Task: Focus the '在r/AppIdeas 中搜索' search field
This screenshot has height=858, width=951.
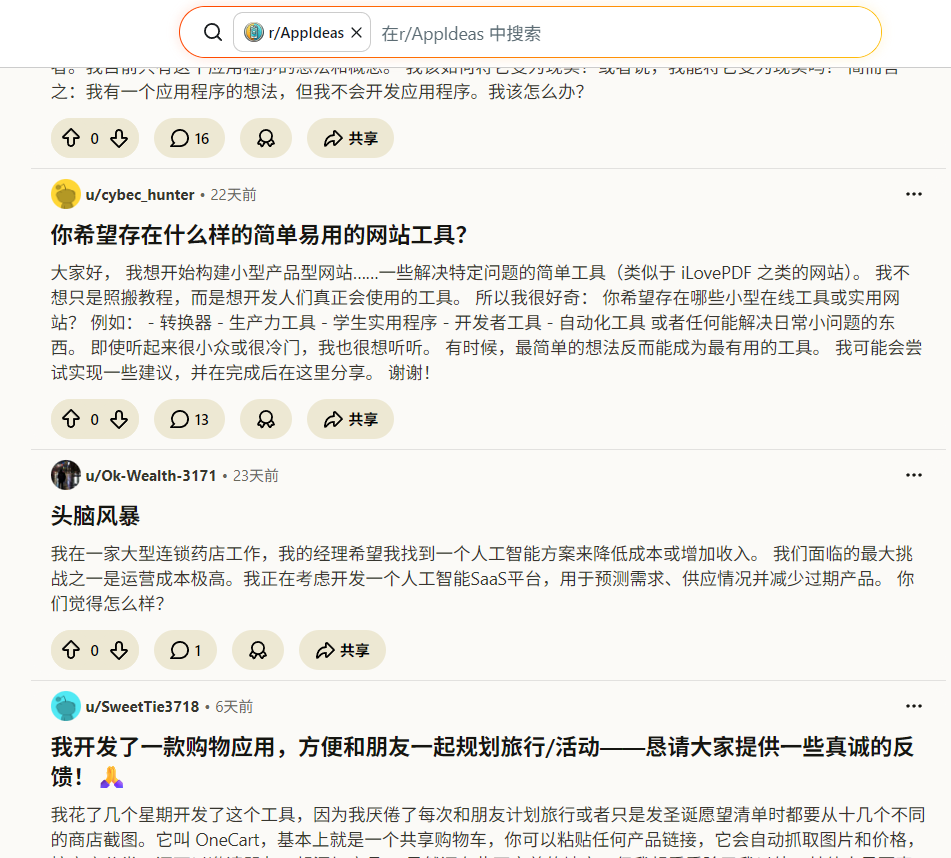Action: click(x=625, y=33)
